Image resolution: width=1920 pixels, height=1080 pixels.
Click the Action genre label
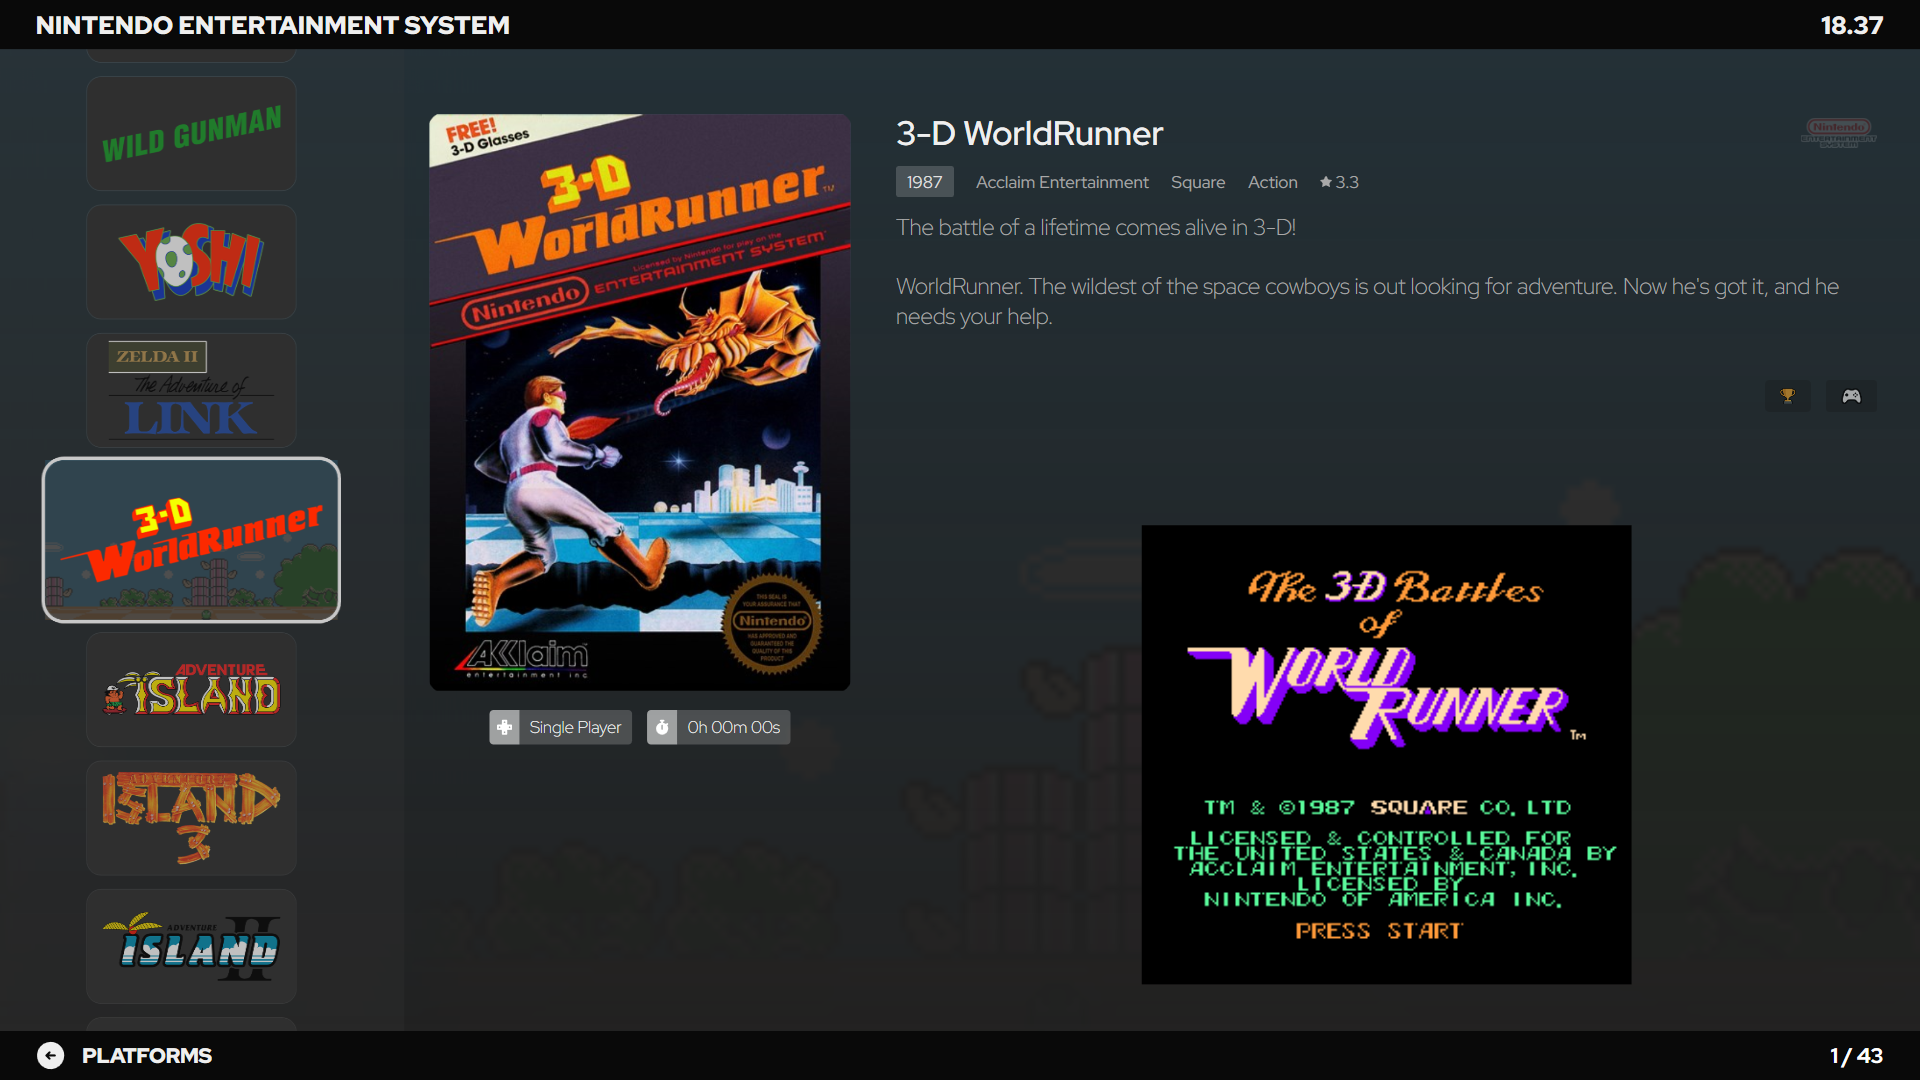click(x=1272, y=182)
